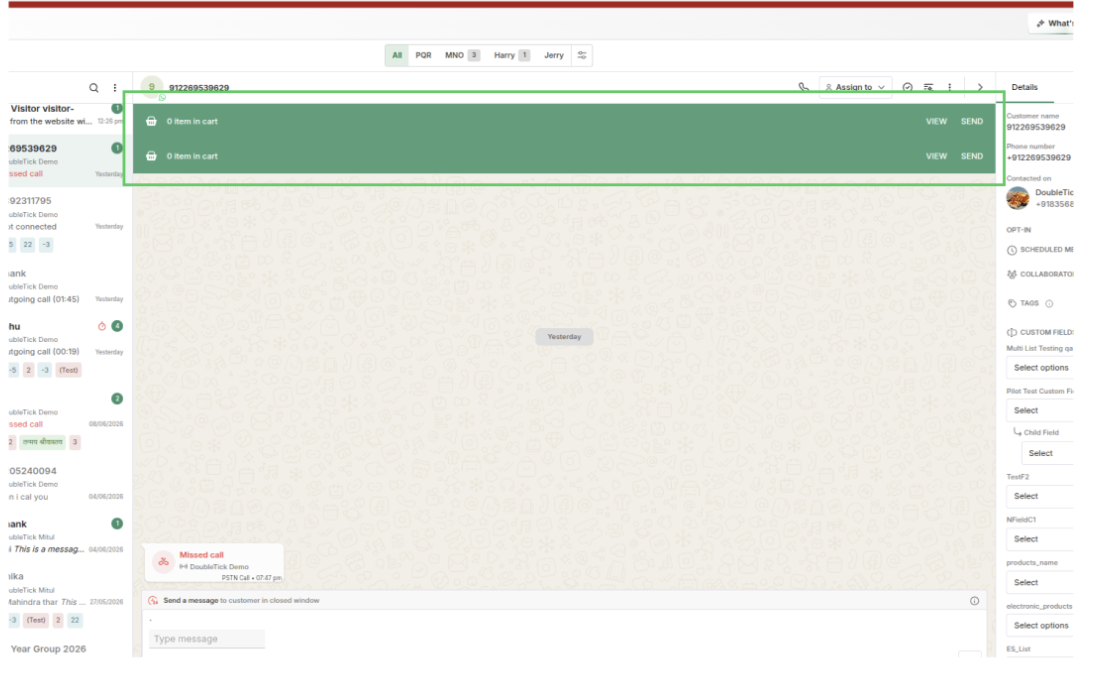Screen dimensions: 1094x678
Task: Click unread badge 4 on 'hu' chat
Action: coord(117,326)
